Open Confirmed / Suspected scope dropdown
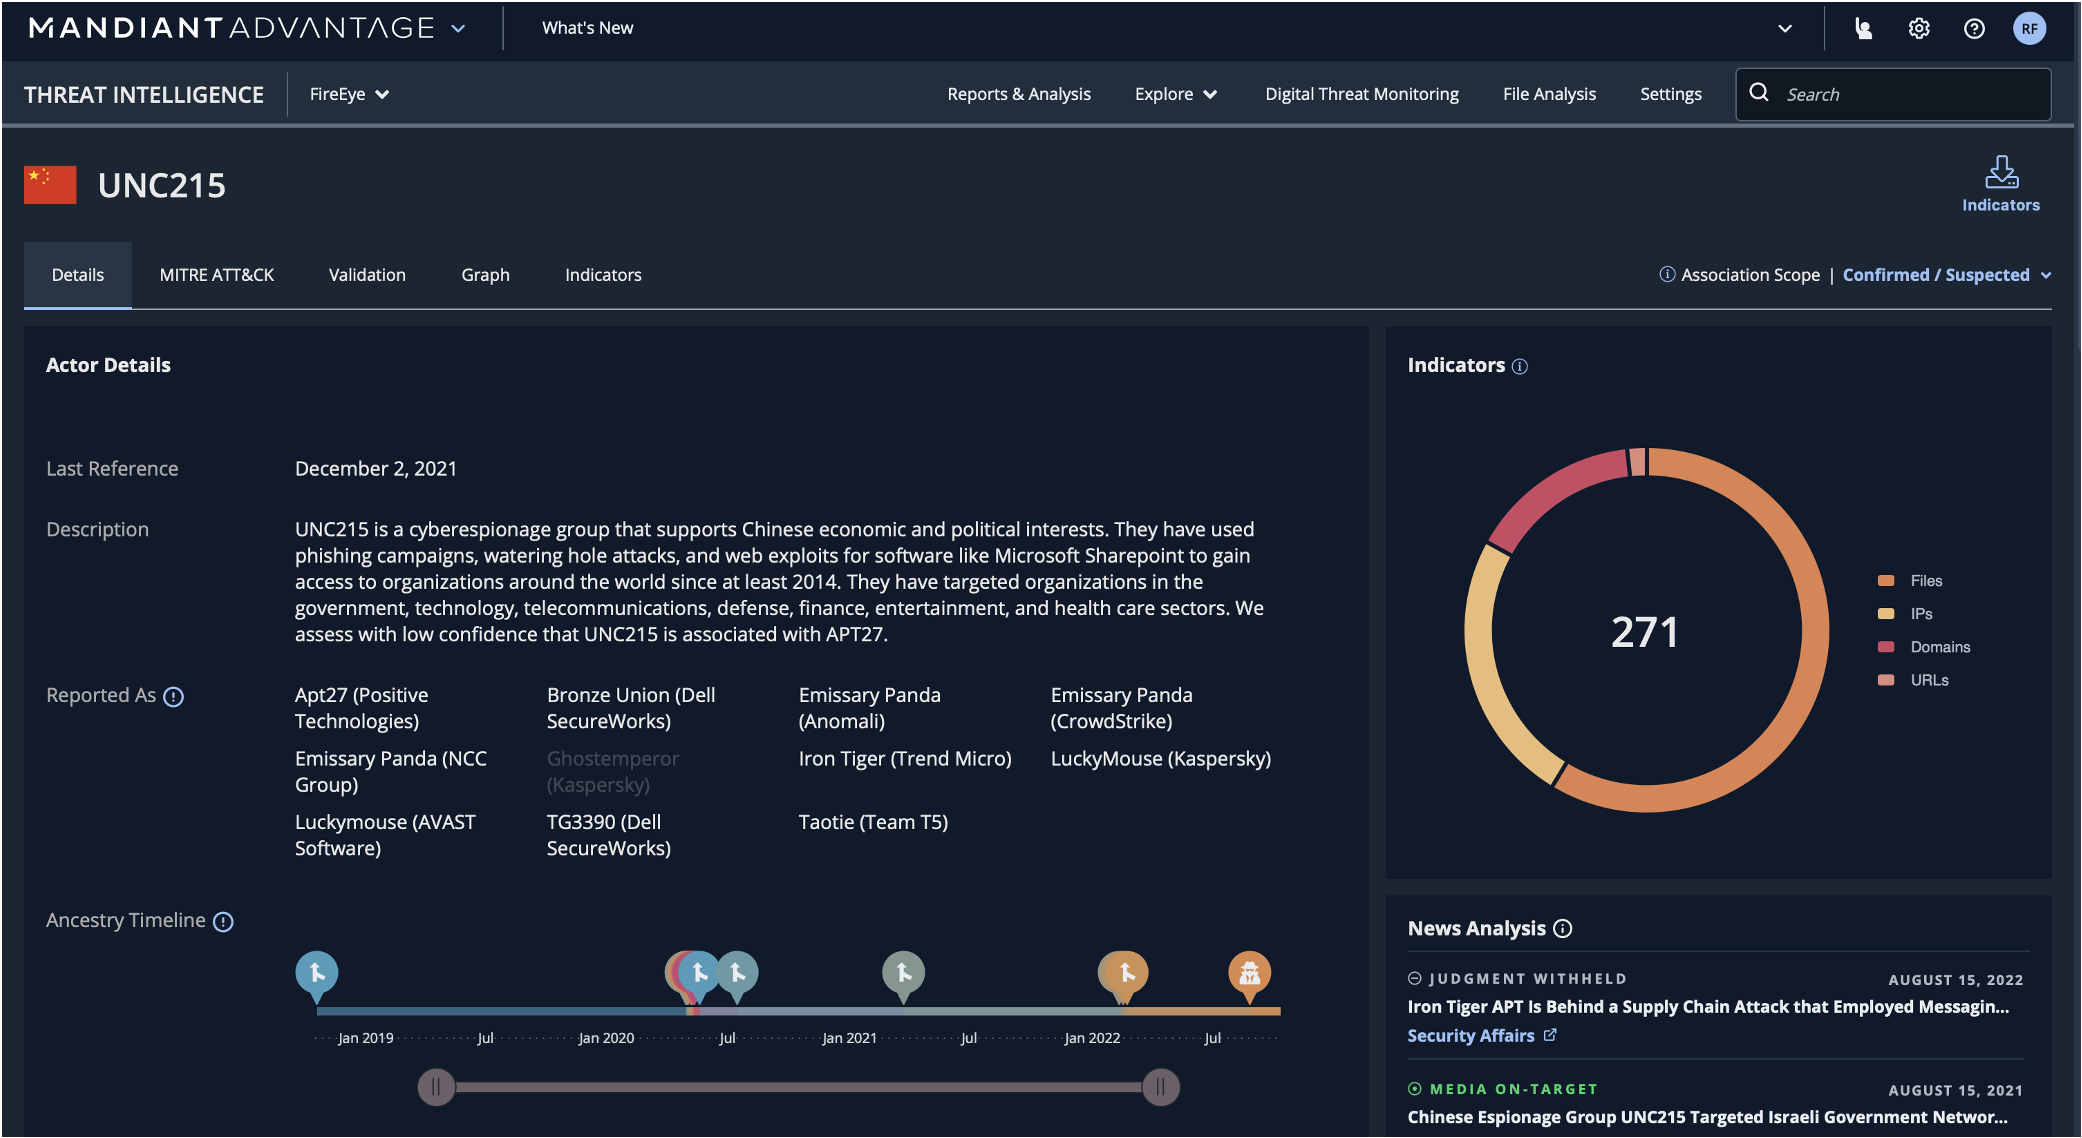The height and width of the screenshot is (1138, 2082). click(x=1946, y=275)
